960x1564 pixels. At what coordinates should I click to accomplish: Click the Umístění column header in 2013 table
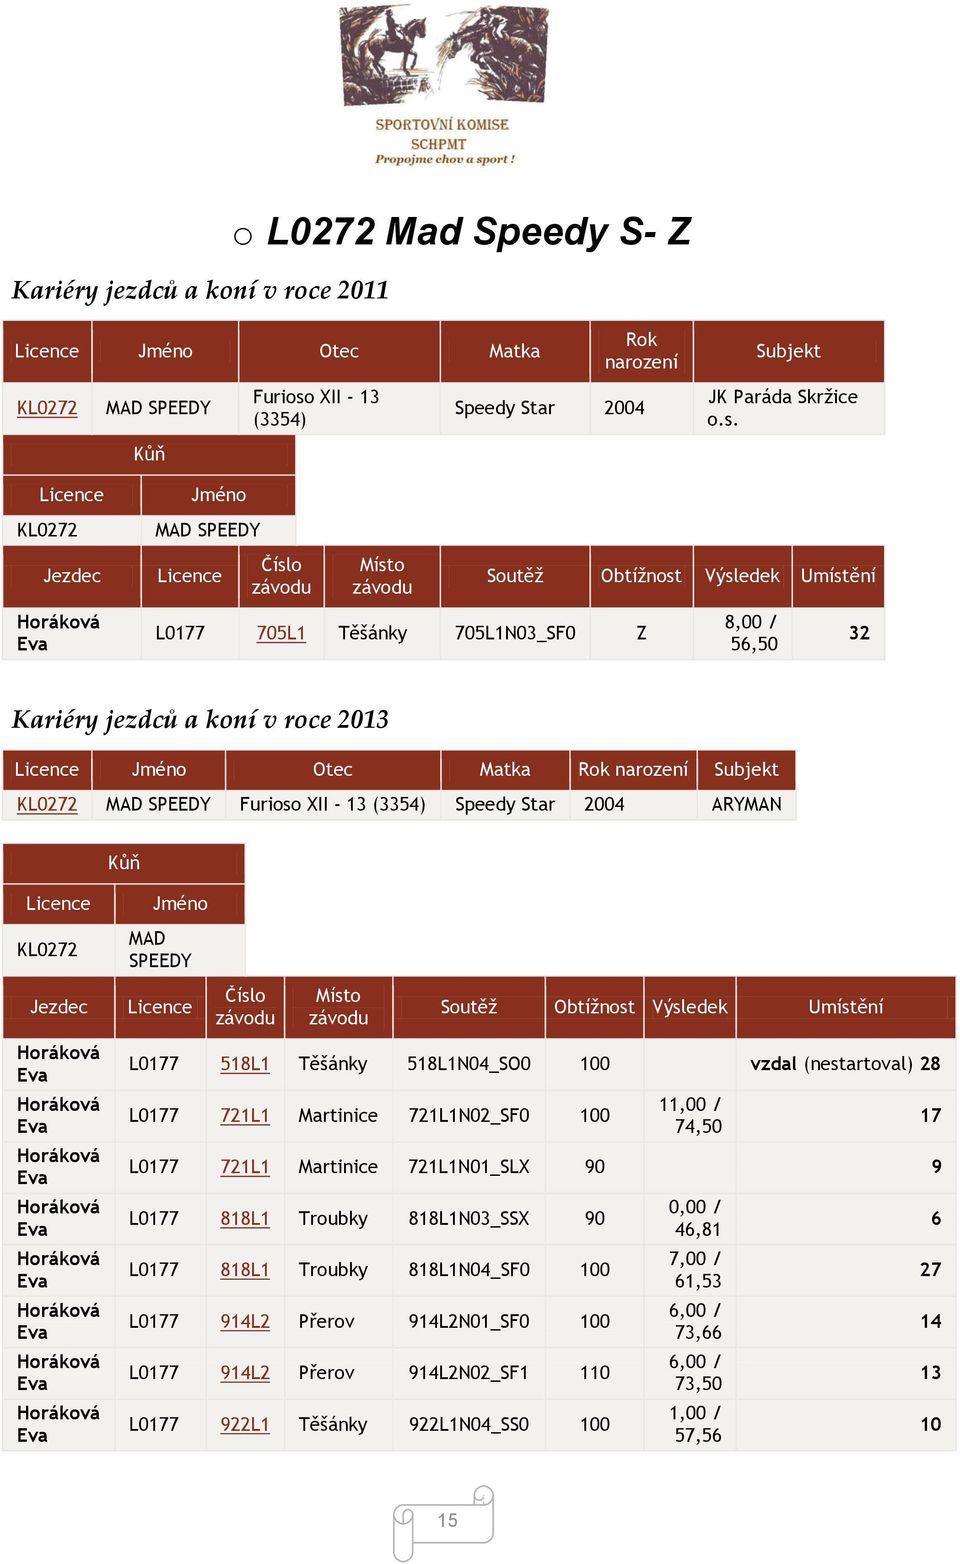pyautogui.click(x=846, y=1007)
